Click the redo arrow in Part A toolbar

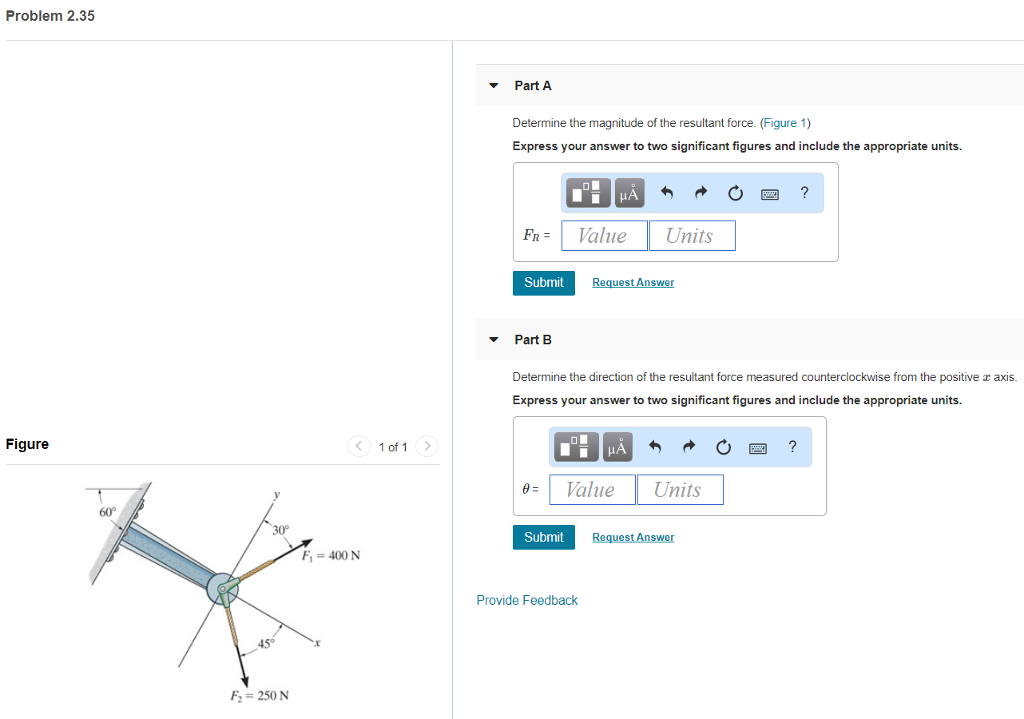click(700, 192)
